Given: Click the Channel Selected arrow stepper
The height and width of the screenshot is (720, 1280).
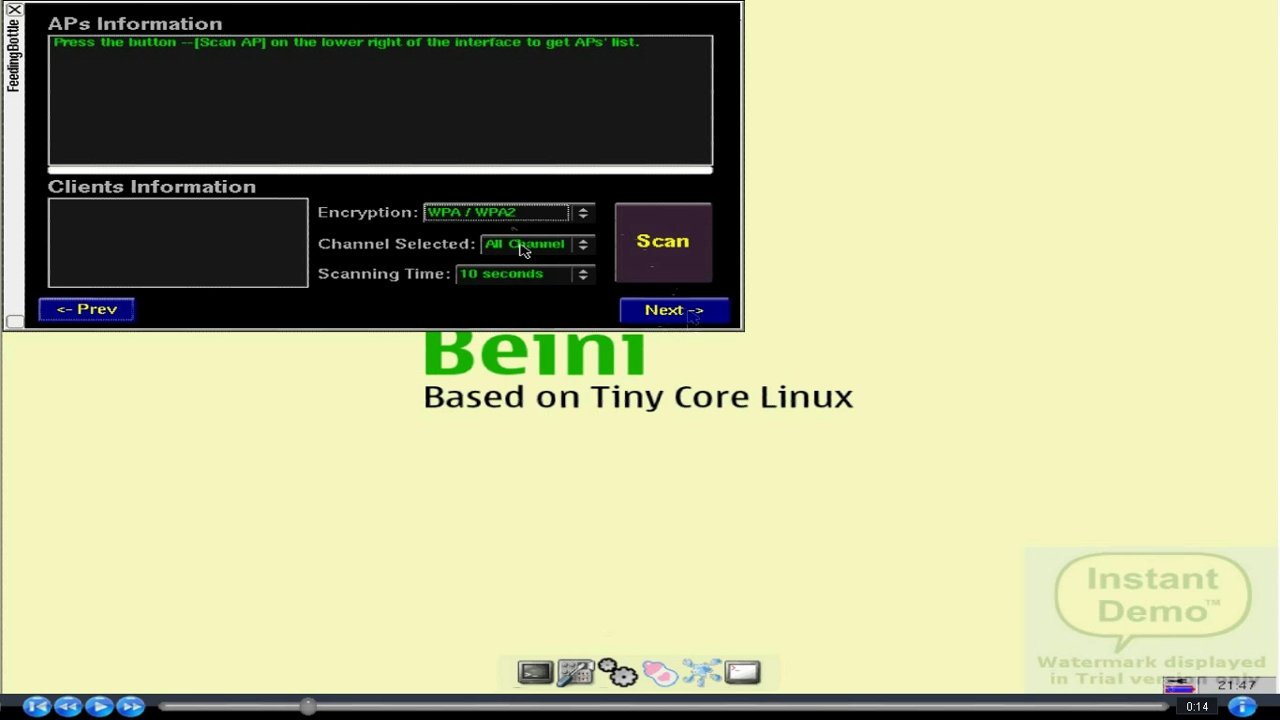Looking at the screenshot, I should pyautogui.click(x=583, y=244).
